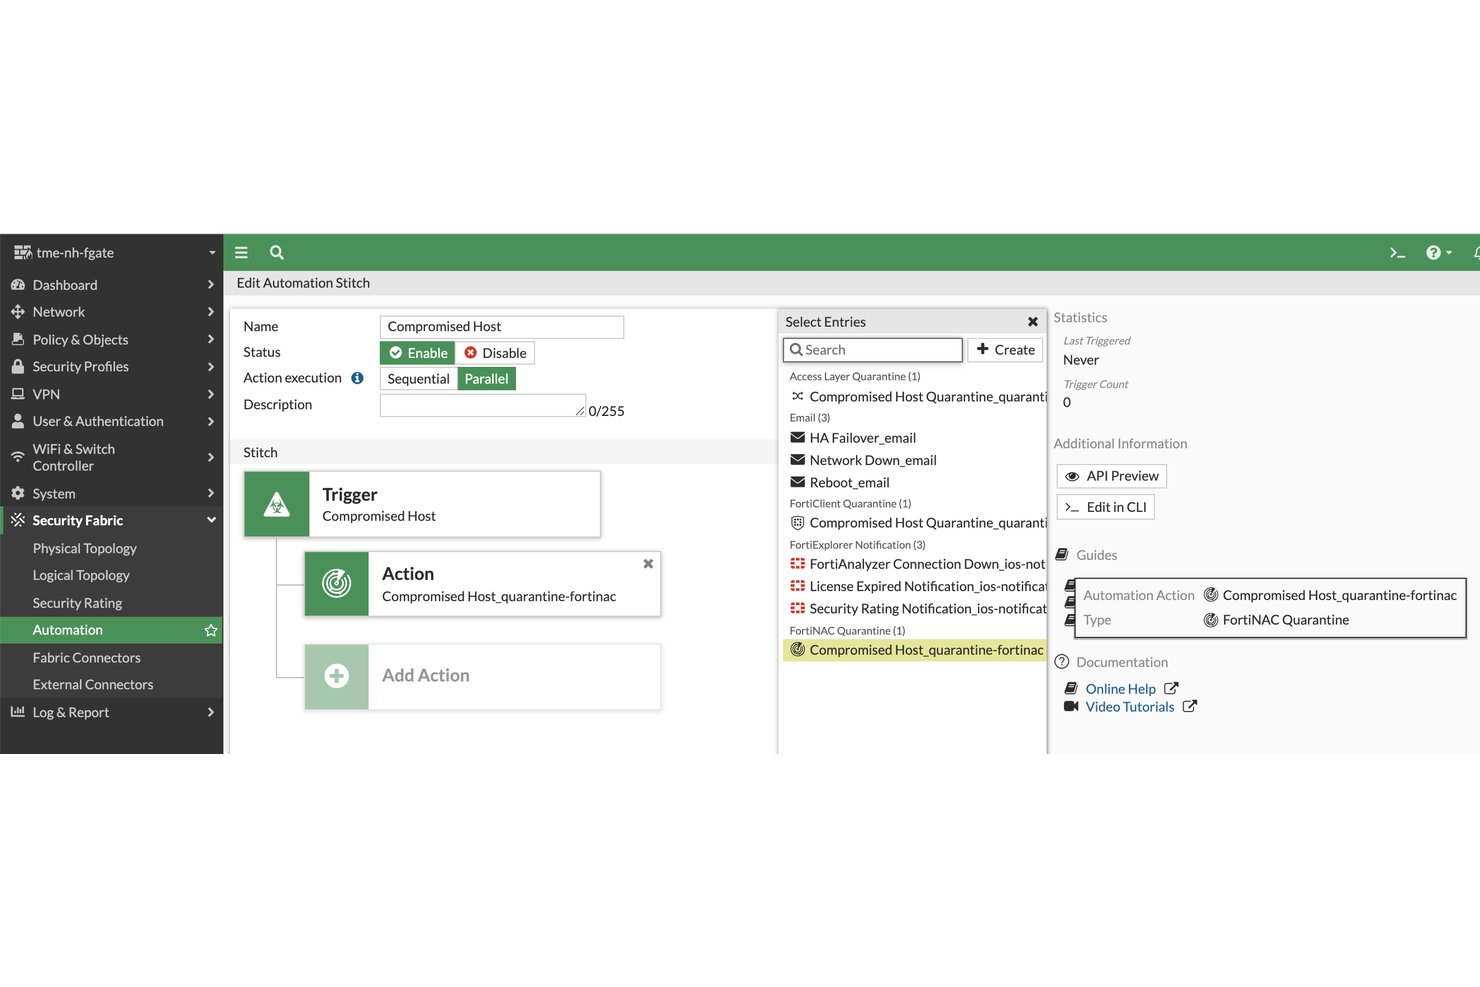Click the Network icon in the sidebar
This screenshot has height=987, width=1480.
click(18, 312)
